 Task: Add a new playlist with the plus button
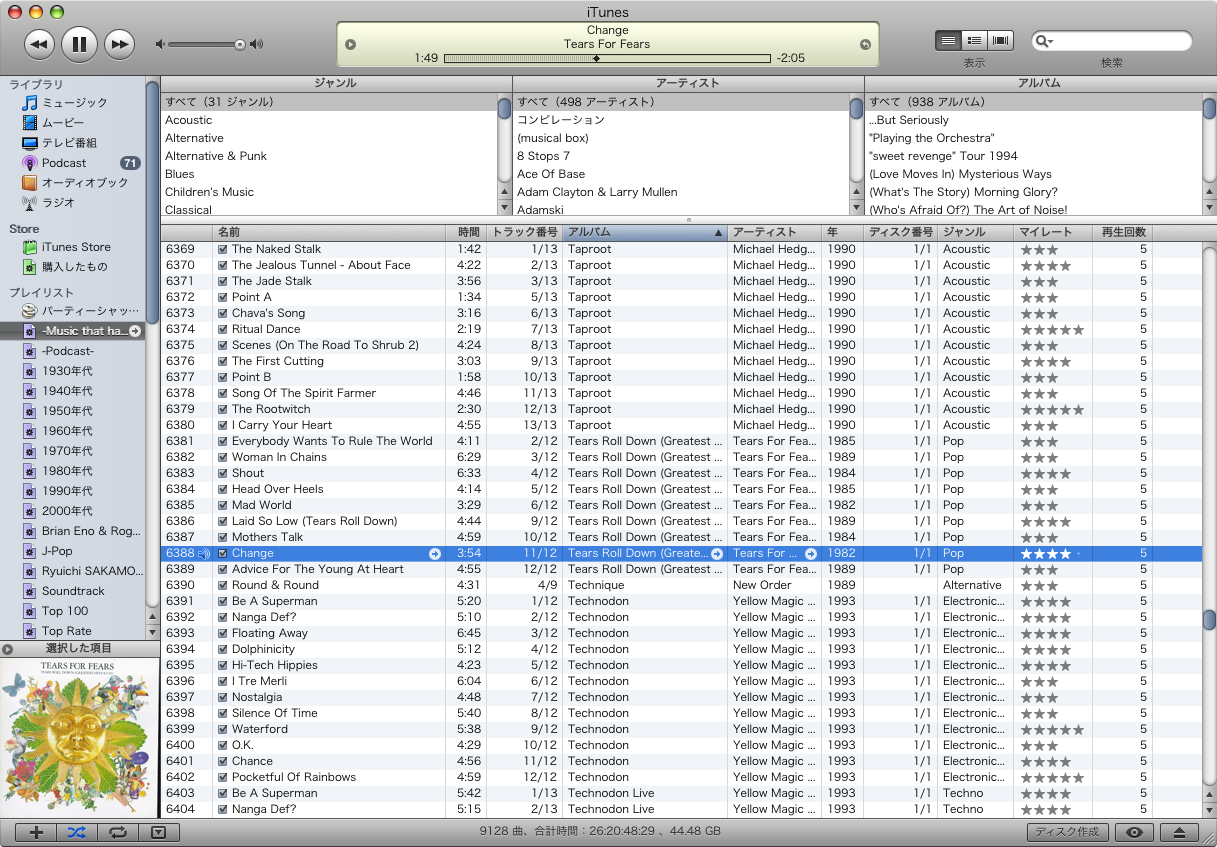37,832
